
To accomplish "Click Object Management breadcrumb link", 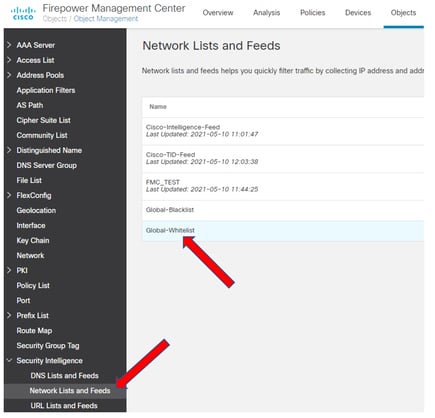I will click(106, 19).
